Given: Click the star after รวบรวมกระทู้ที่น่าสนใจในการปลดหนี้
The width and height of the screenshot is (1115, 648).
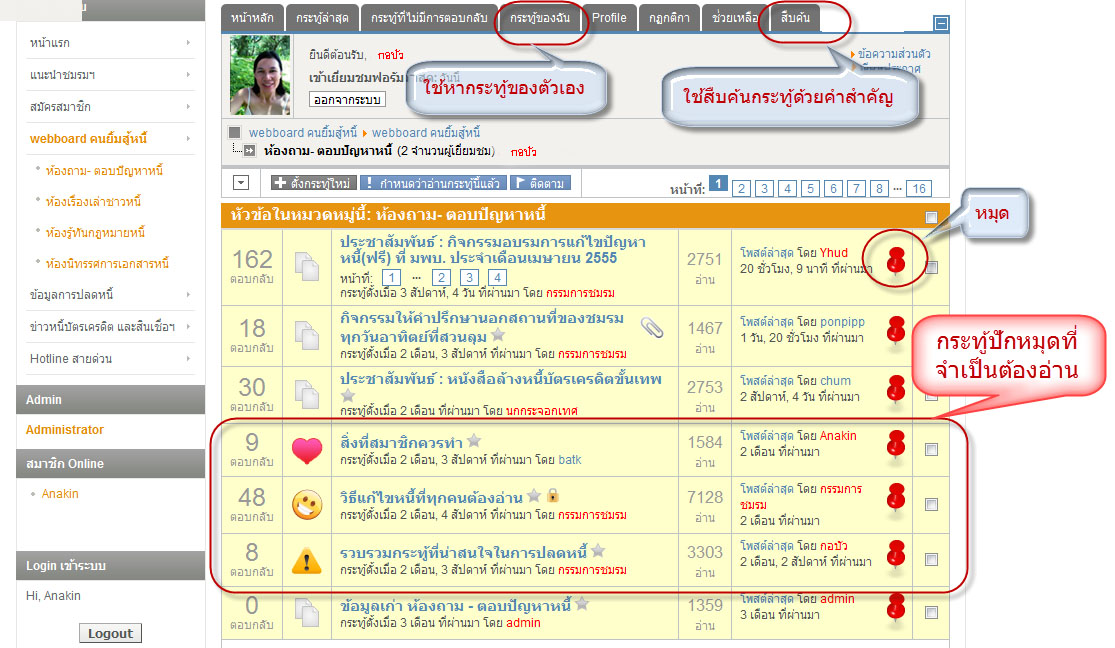Looking at the screenshot, I should click(598, 551).
